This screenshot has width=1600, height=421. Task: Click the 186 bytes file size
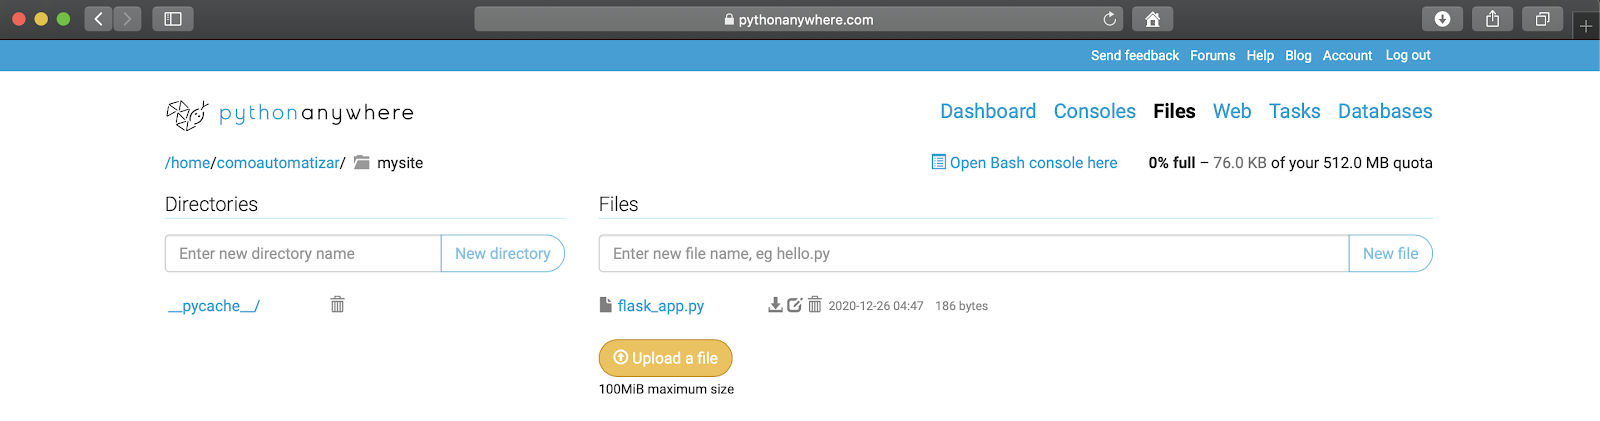point(962,306)
